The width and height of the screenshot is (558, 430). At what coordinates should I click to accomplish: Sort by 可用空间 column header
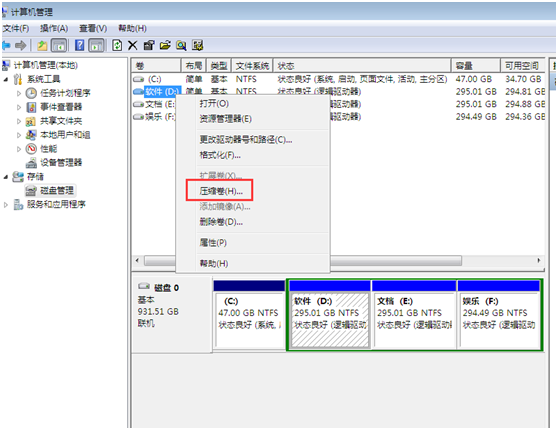[522, 66]
